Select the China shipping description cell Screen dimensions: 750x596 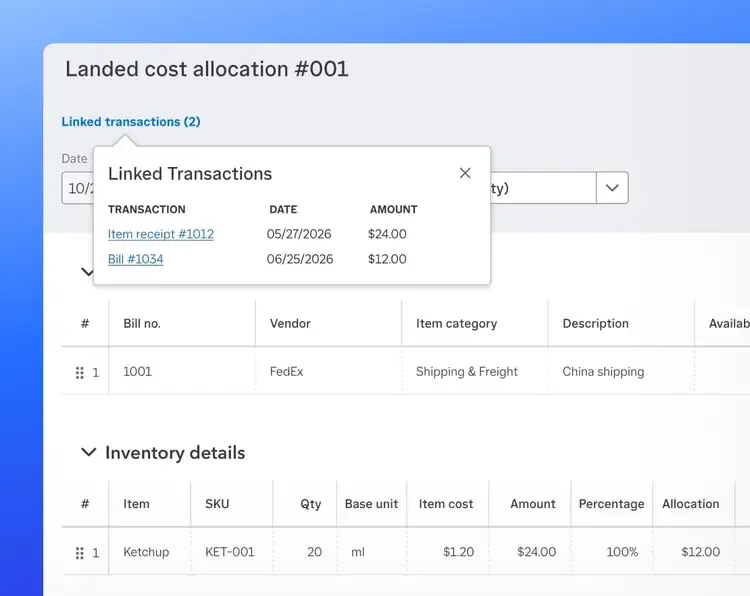621,371
